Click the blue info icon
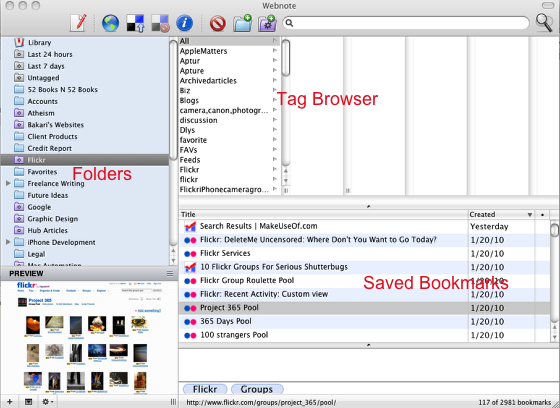The width and height of the screenshot is (560, 408). (x=185, y=23)
